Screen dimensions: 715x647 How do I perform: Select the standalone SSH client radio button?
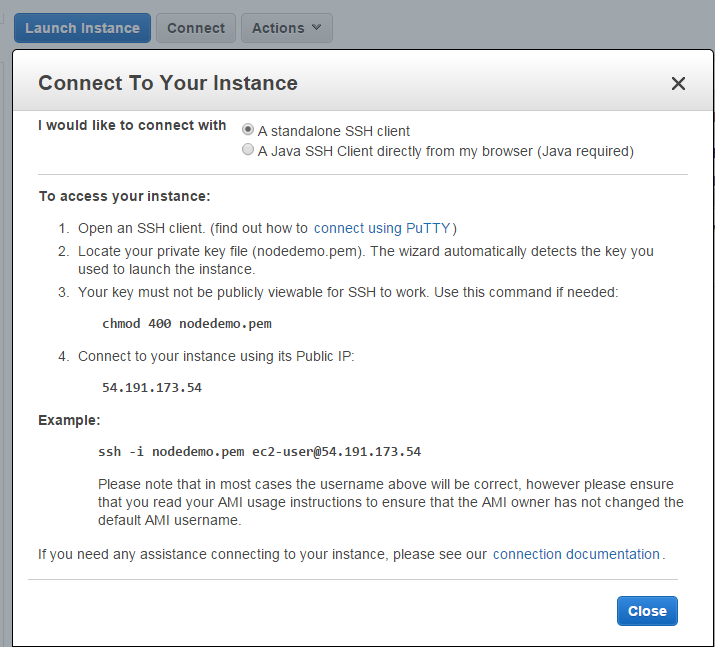click(248, 129)
